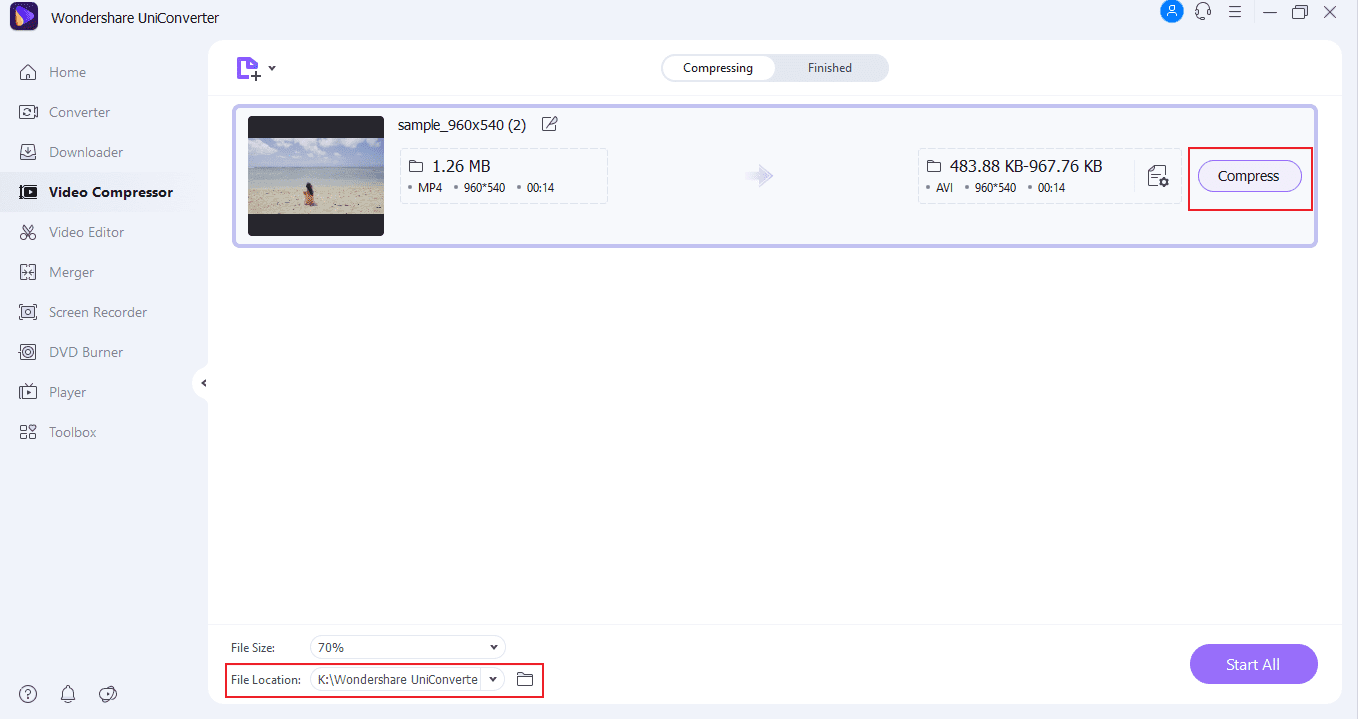Click the rename pencil icon beside filename
This screenshot has width=1358, height=719.
tap(549, 125)
